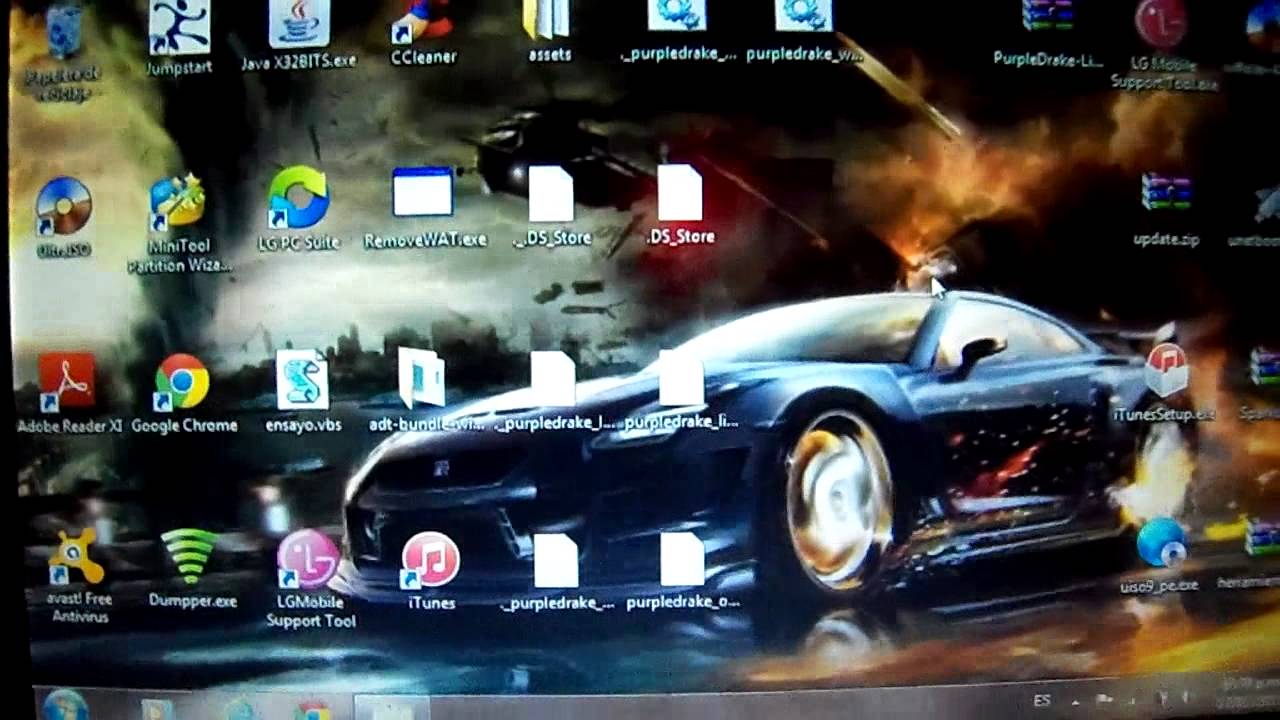Open avast! Free Antivirus shortcut
1280x720 pixels.
78,576
